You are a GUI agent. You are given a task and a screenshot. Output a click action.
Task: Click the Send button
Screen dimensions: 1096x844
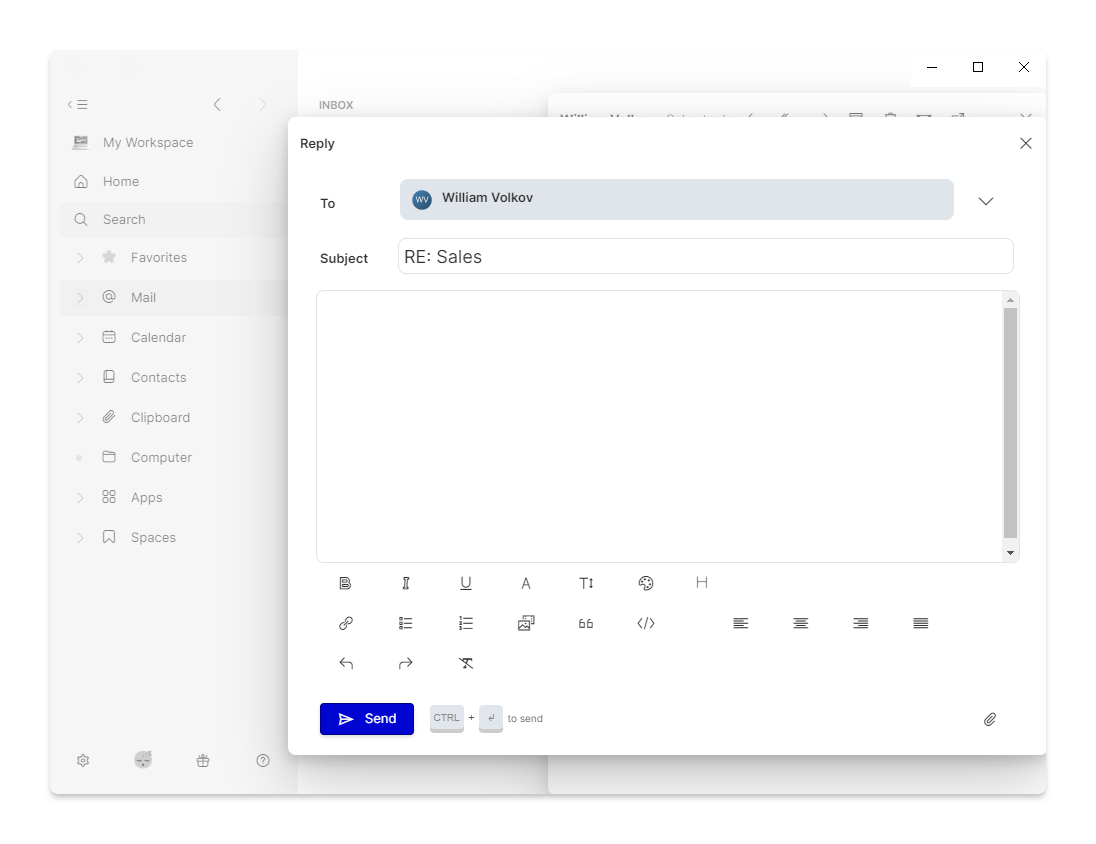(x=367, y=719)
